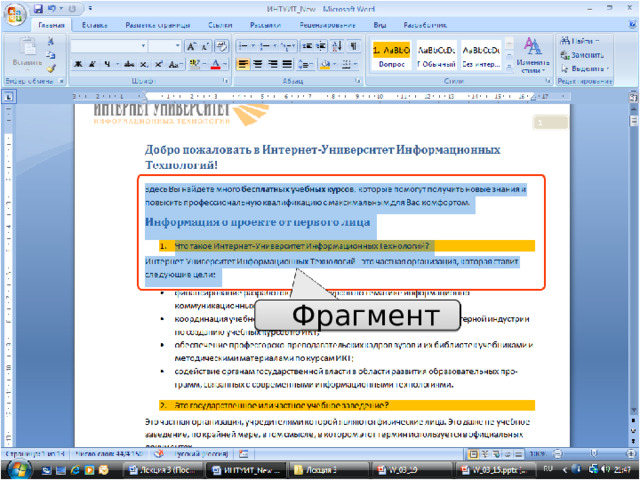Open the Вставка ribbon tab

[x=94, y=25]
